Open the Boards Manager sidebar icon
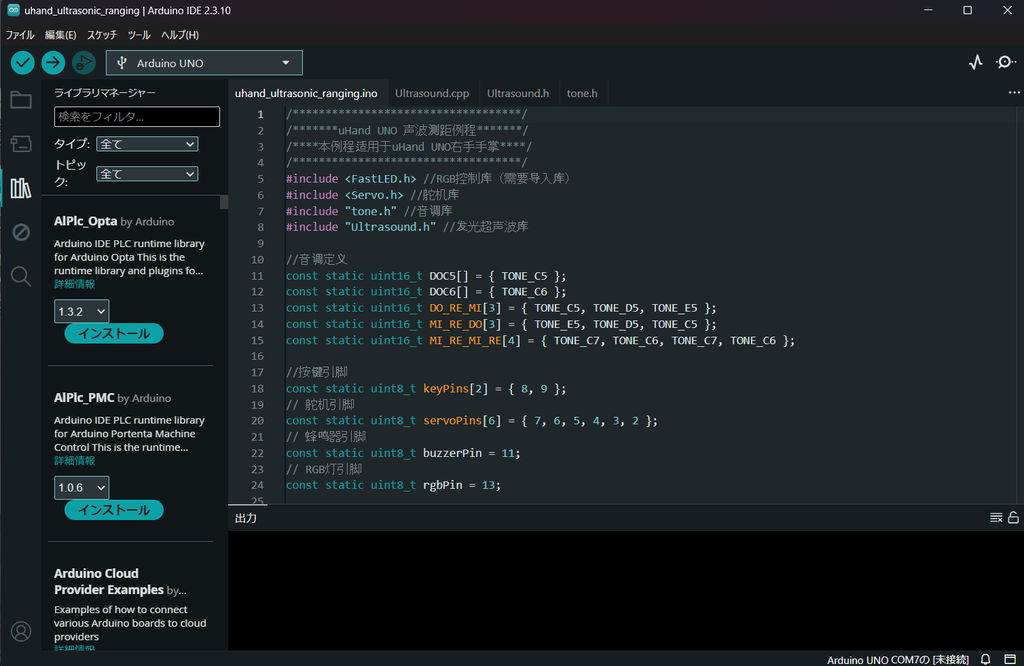Screen dimensions: 1024x666 coord(21,144)
